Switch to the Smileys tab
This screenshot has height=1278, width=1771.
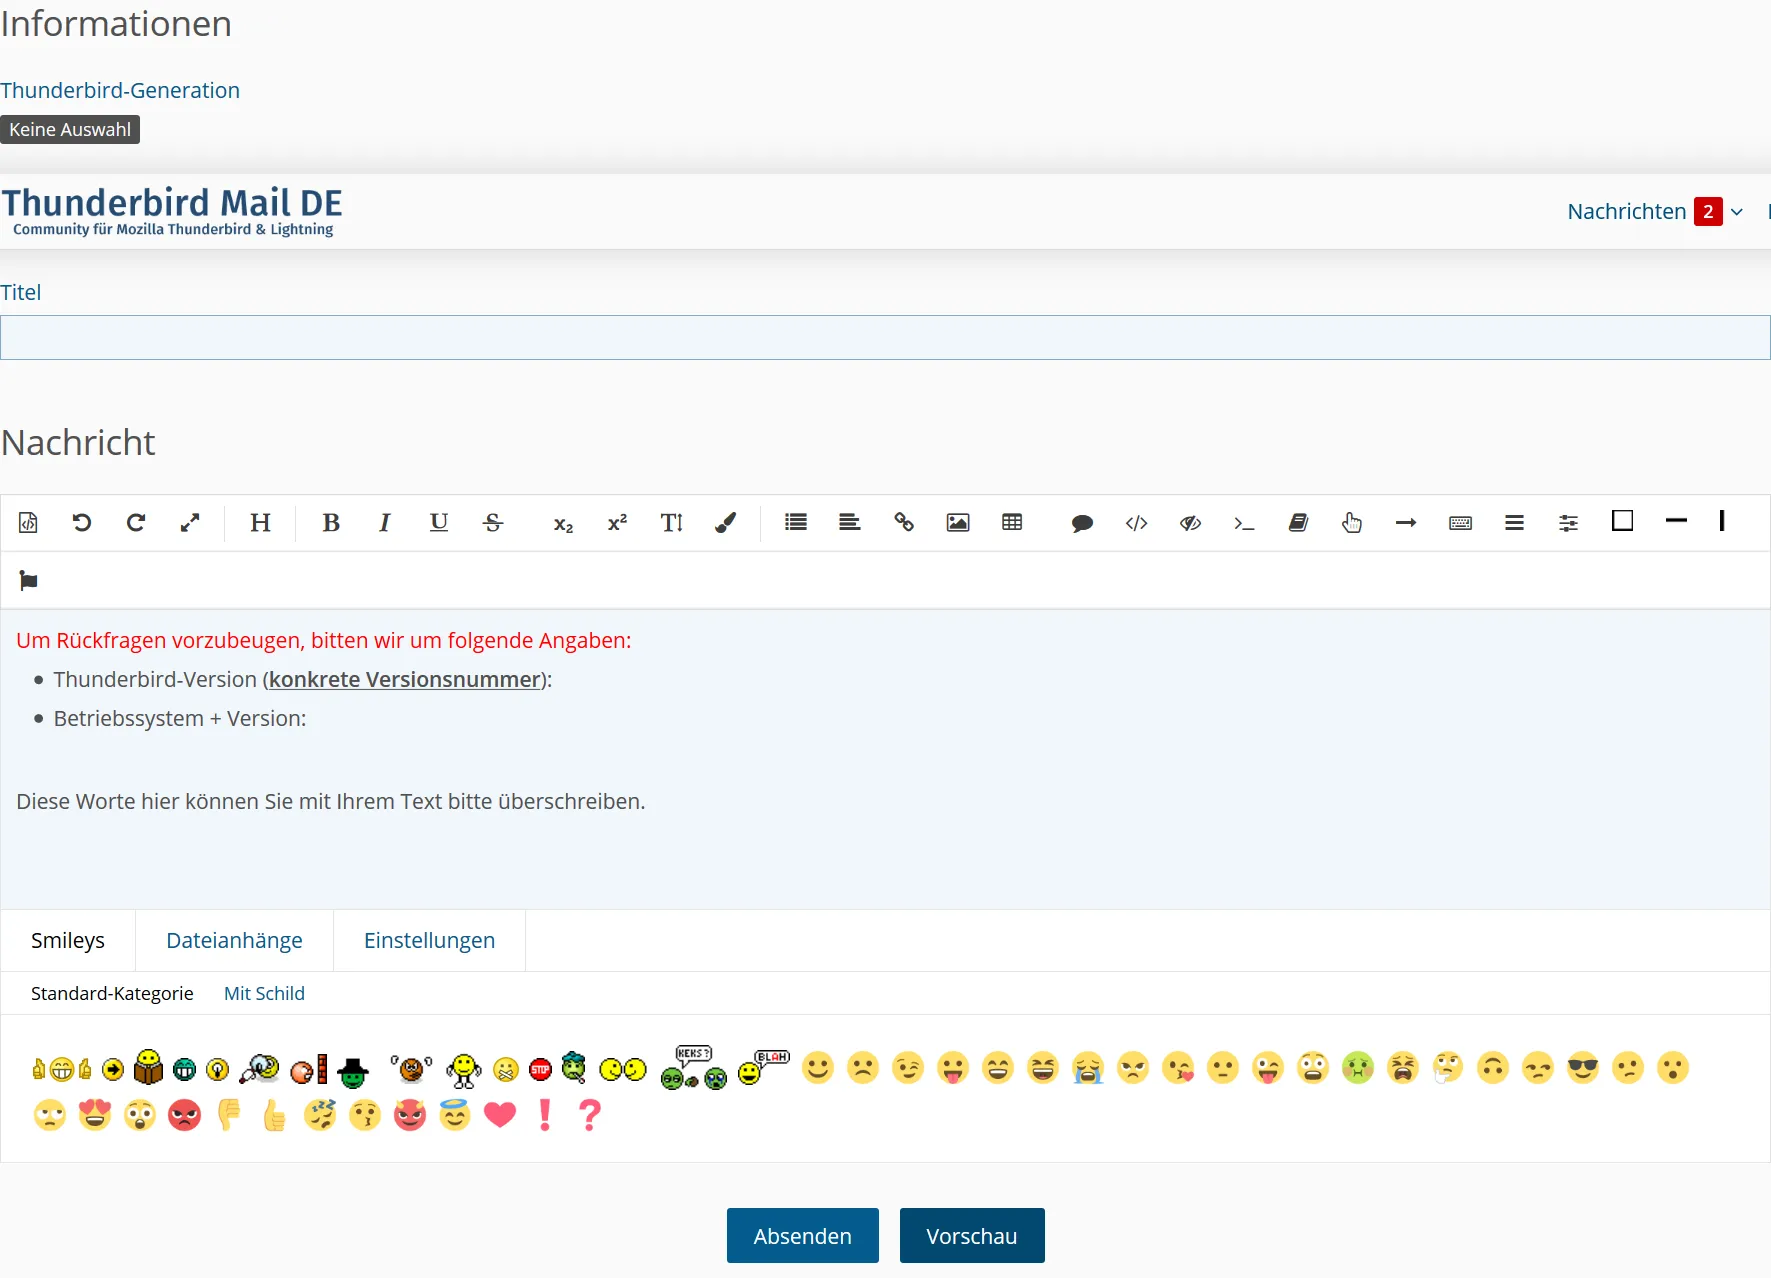68,940
